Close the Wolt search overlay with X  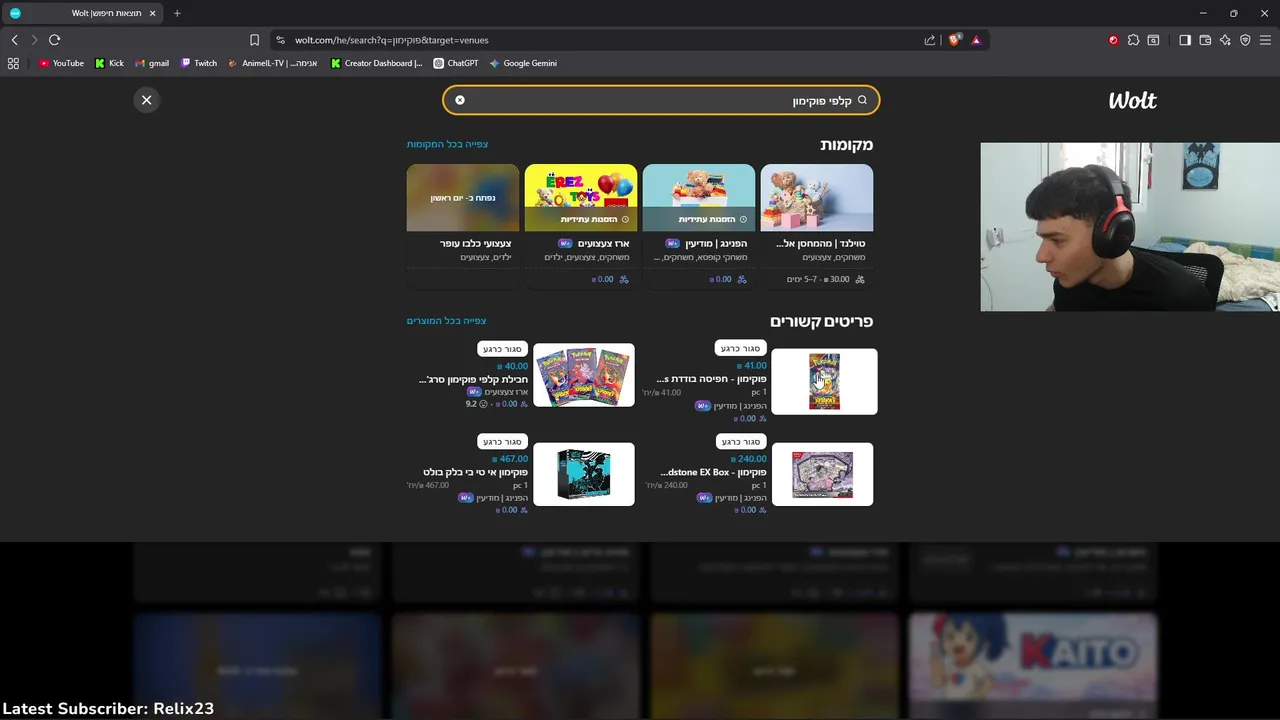pyautogui.click(x=146, y=100)
